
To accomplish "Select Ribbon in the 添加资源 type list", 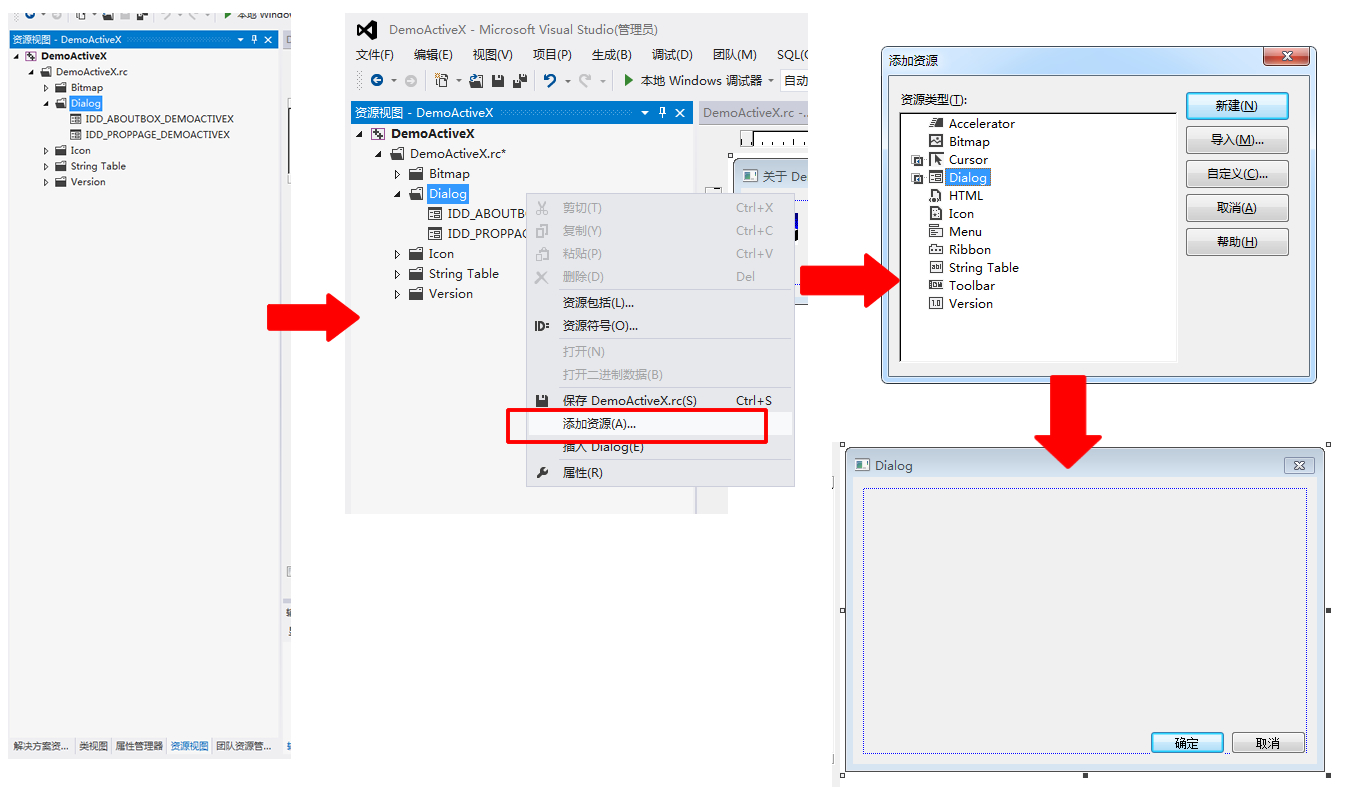I will pyautogui.click(x=970, y=249).
